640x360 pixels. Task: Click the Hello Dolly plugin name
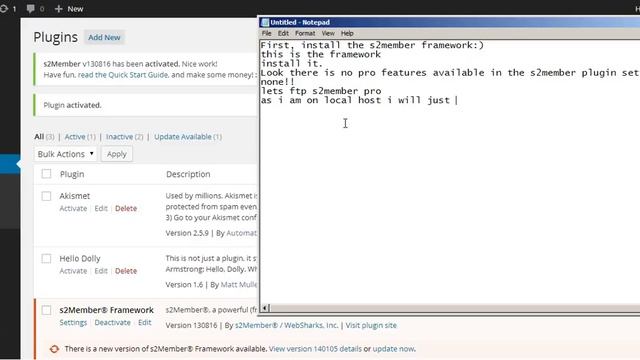80,258
